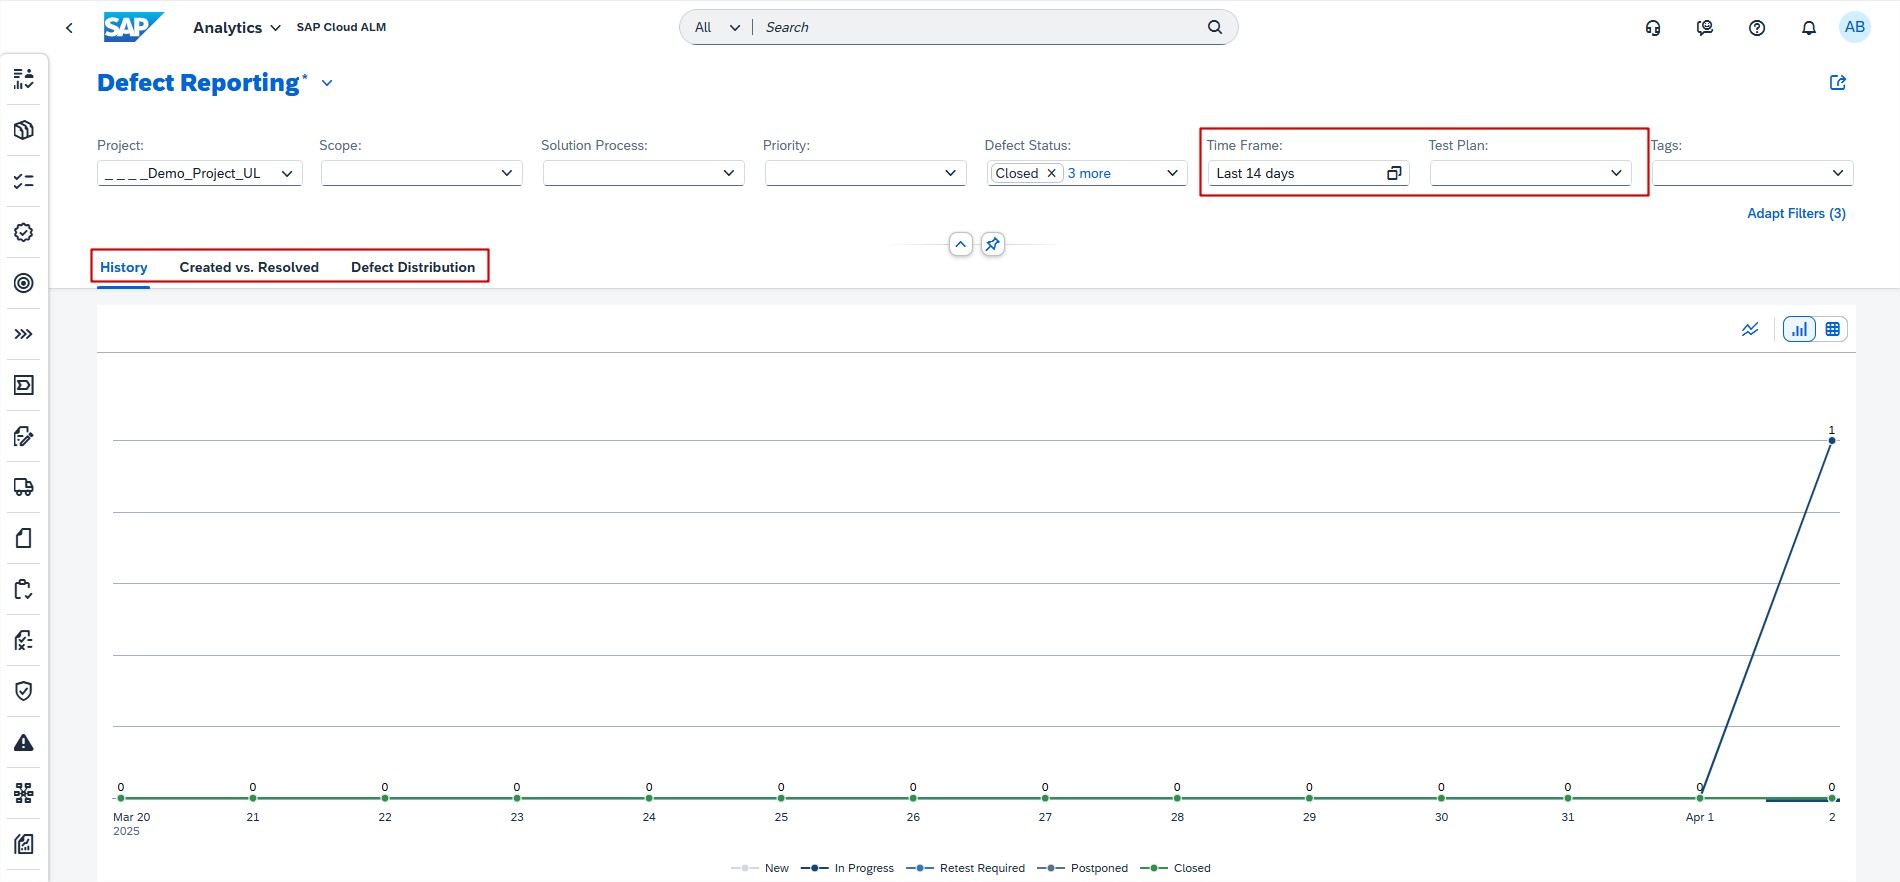Click the headset support icon
1900x882 pixels.
pyautogui.click(x=1653, y=28)
